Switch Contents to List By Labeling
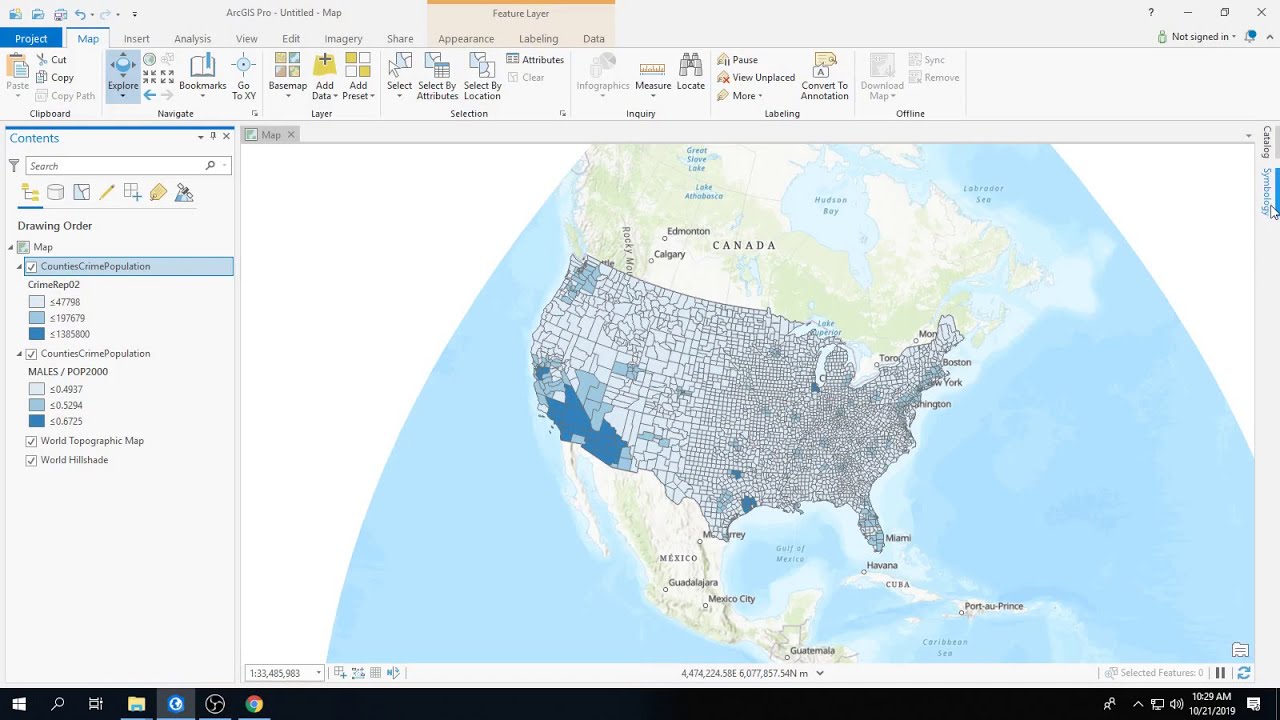The image size is (1280, 720). (158, 192)
